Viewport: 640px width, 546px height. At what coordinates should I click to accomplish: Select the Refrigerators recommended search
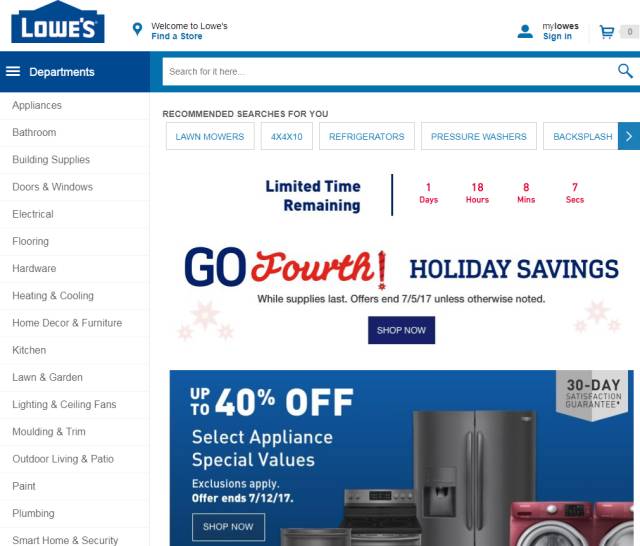click(367, 136)
